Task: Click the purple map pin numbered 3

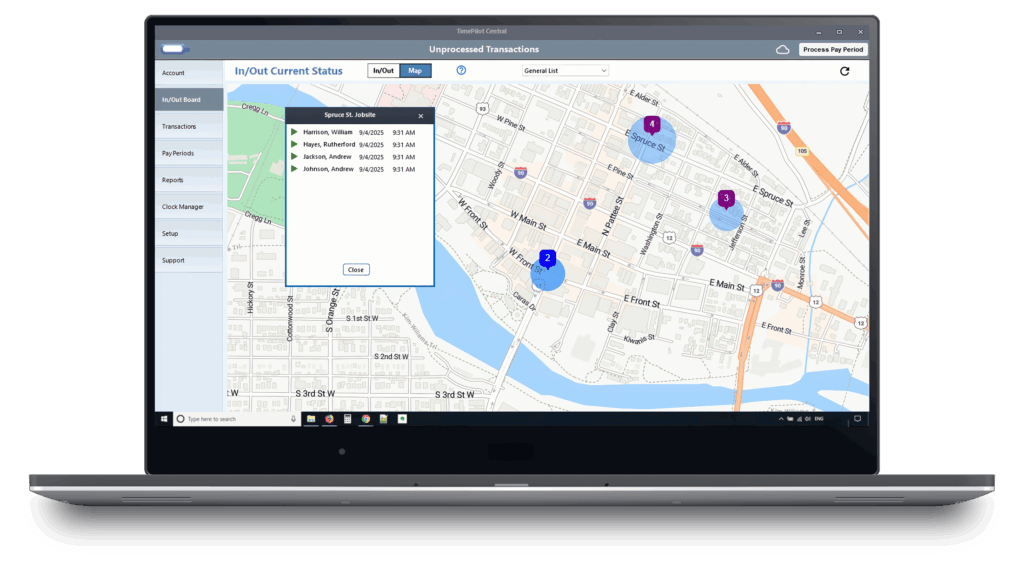Action: coord(726,198)
